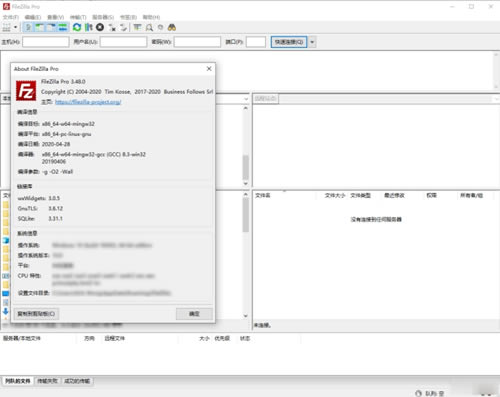The image size is (500, 397).
Task: Open the 编辑(E) menu
Action: [33, 17]
